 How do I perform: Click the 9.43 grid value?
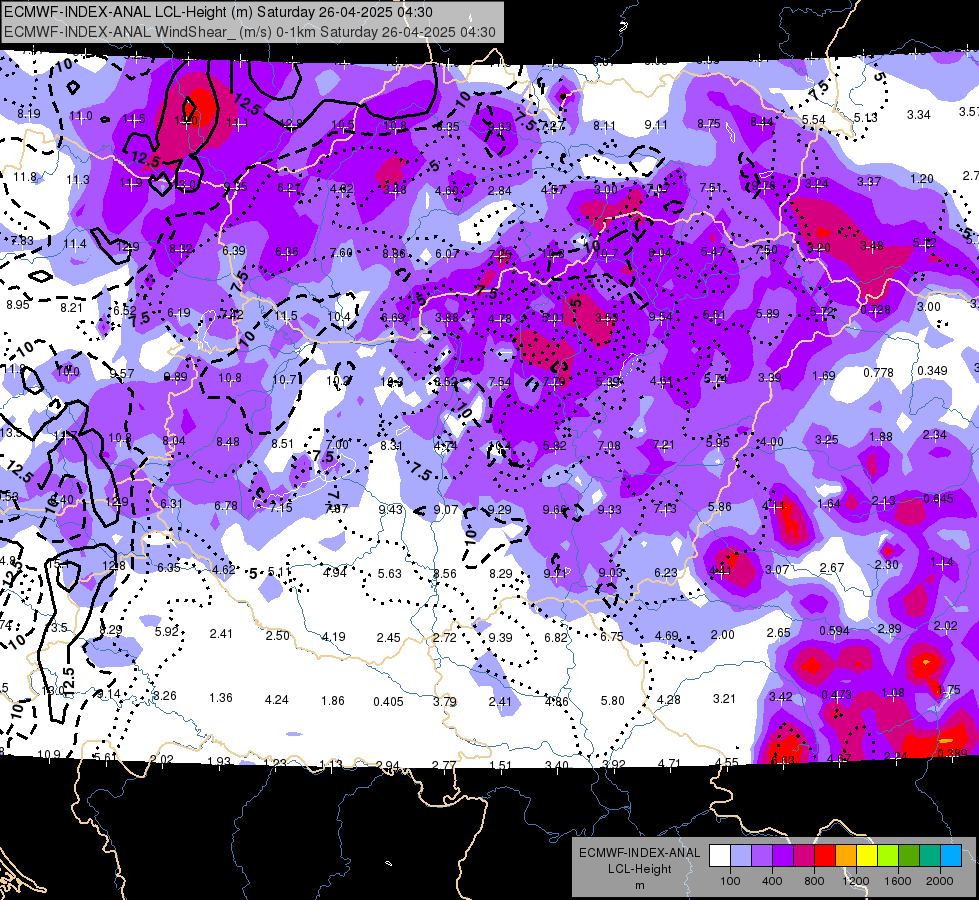(391, 510)
